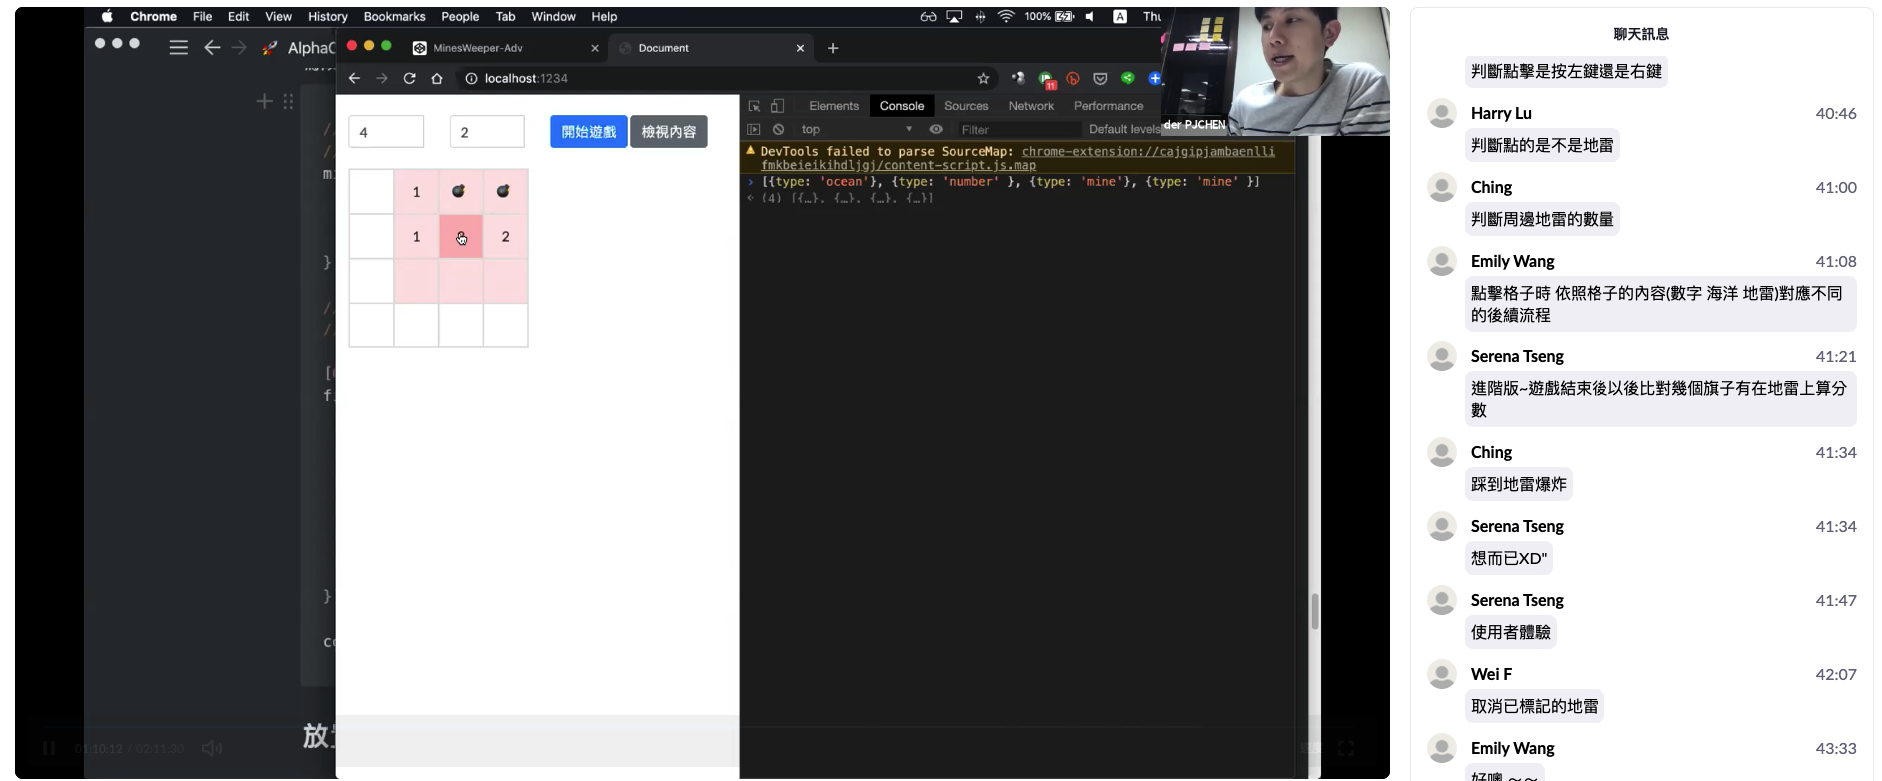This screenshot has width=1882, height=781.
Task: Click the grid cell showing 2
Action: (506, 237)
